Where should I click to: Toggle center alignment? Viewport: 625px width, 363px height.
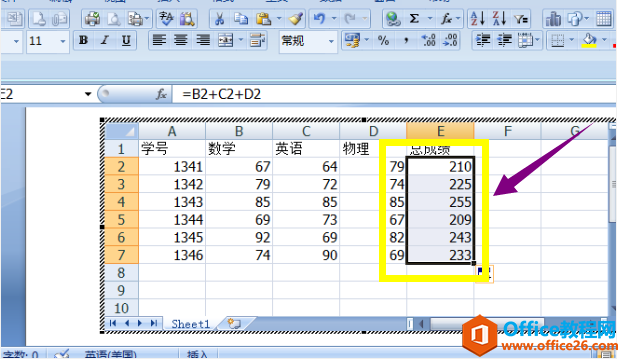click(x=181, y=40)
